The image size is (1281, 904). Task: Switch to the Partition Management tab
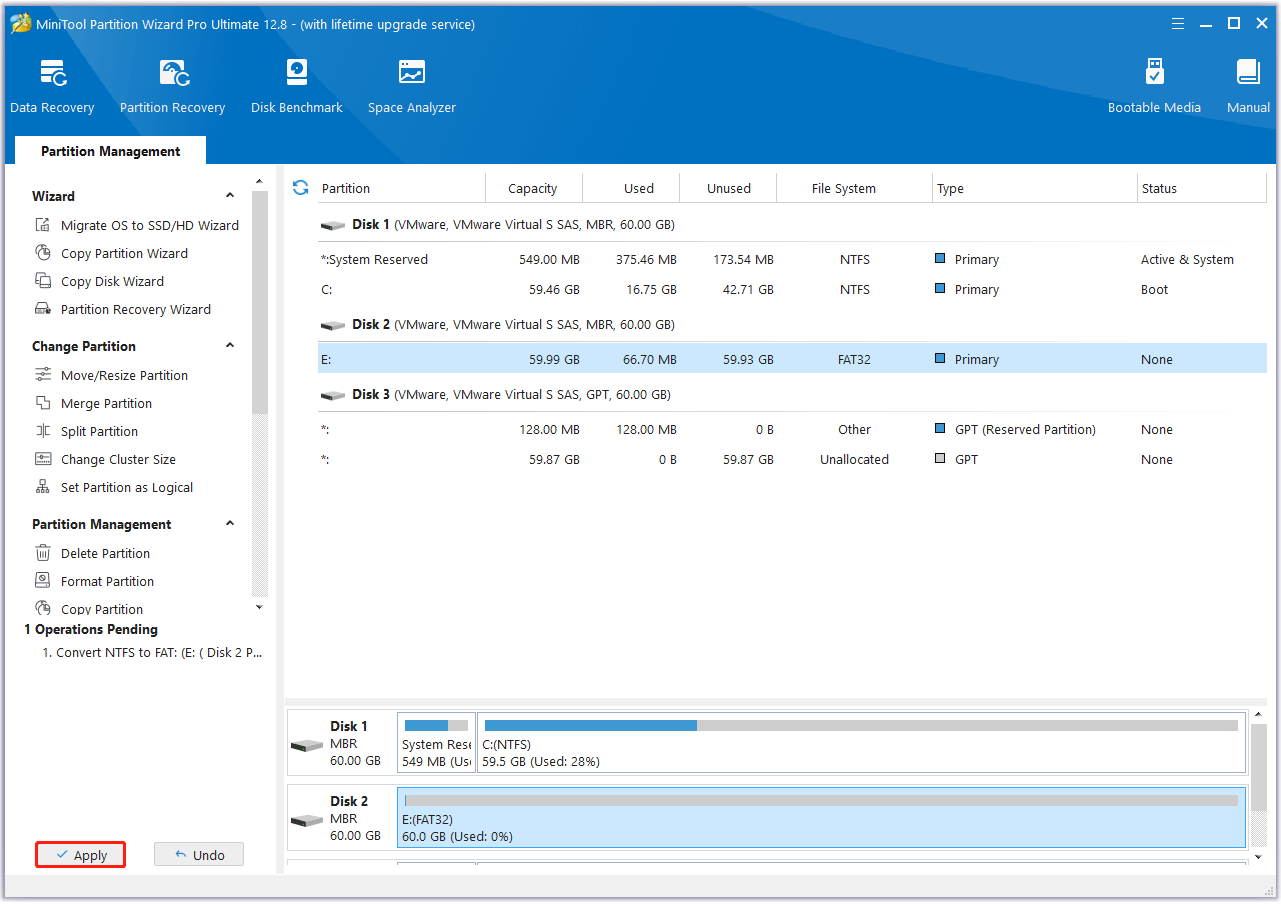[x=111, y=151]
